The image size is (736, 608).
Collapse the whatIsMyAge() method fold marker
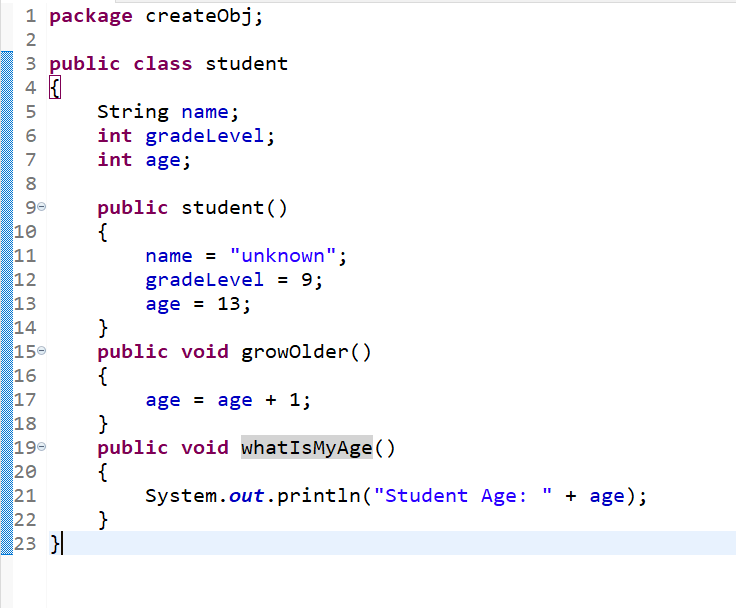click(41, 448)
